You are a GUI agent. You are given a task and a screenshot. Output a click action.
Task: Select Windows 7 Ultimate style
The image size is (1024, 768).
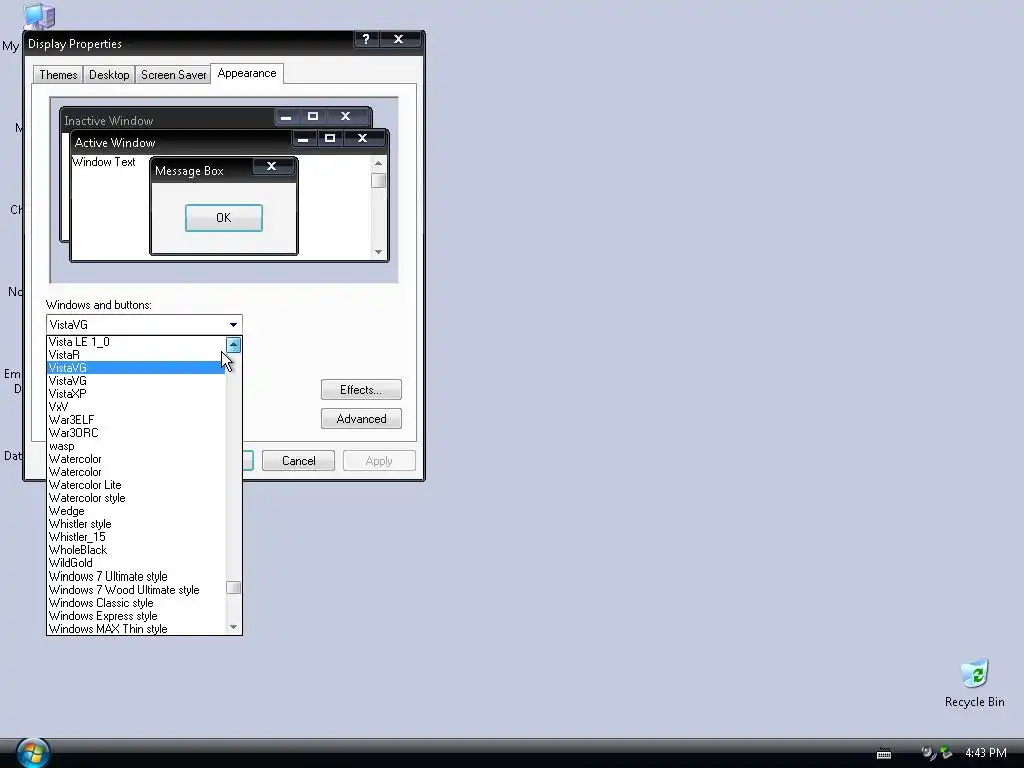(136, 577)
